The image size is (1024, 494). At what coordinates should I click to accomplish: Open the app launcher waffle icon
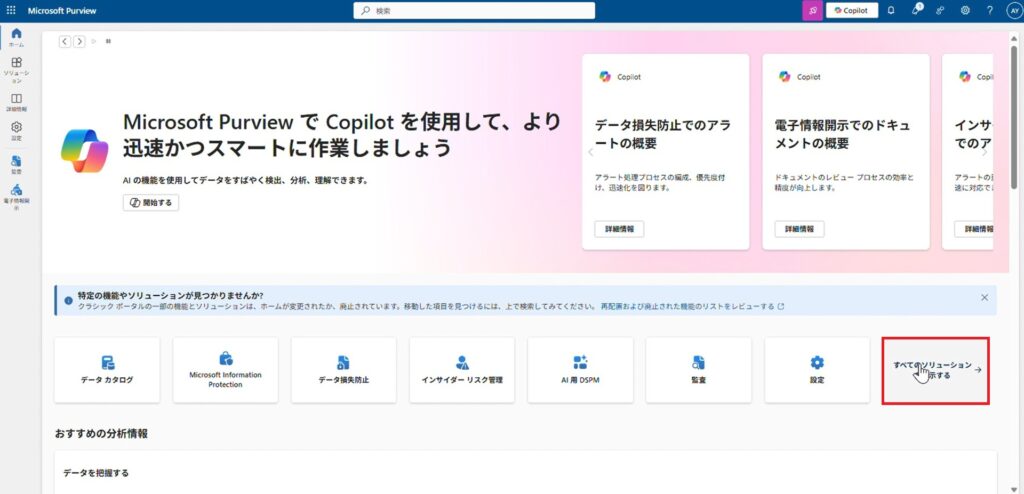pyautogui.click(x=11, y=10)
